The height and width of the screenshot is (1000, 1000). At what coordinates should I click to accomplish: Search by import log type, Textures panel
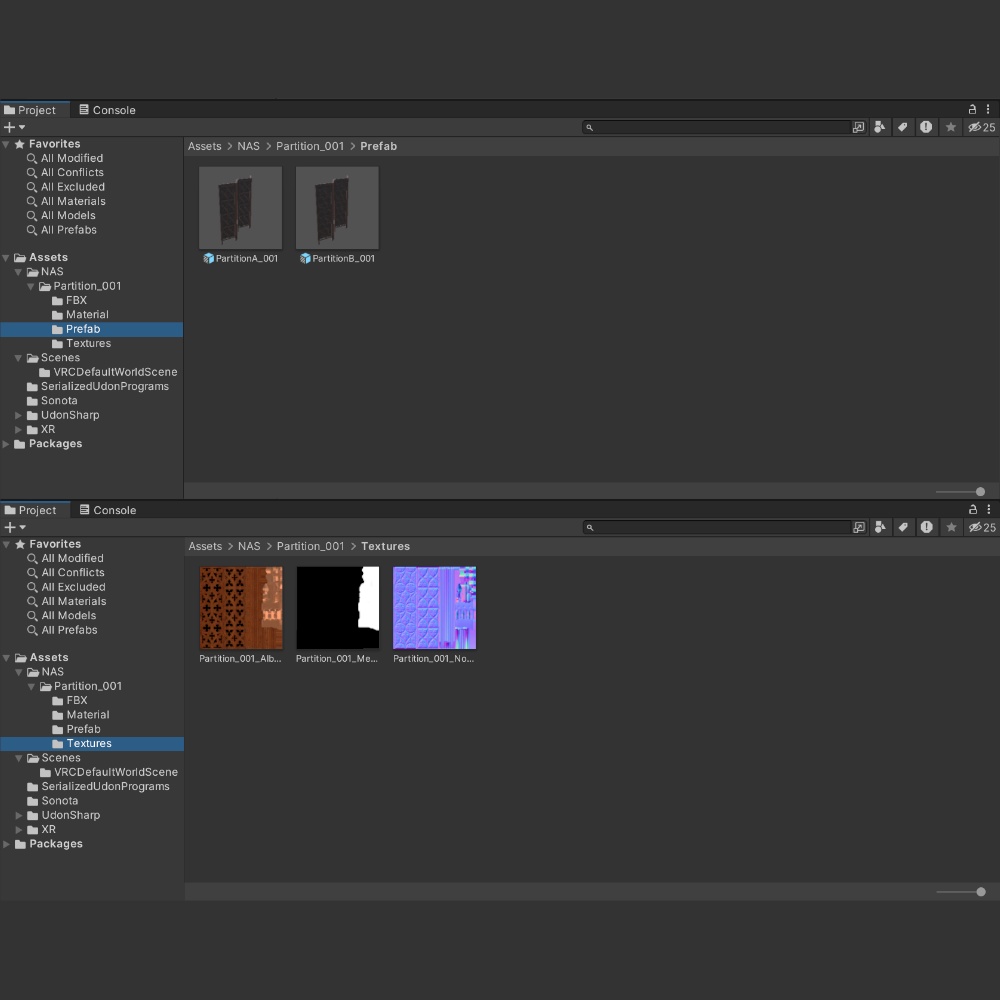(927, 527)
